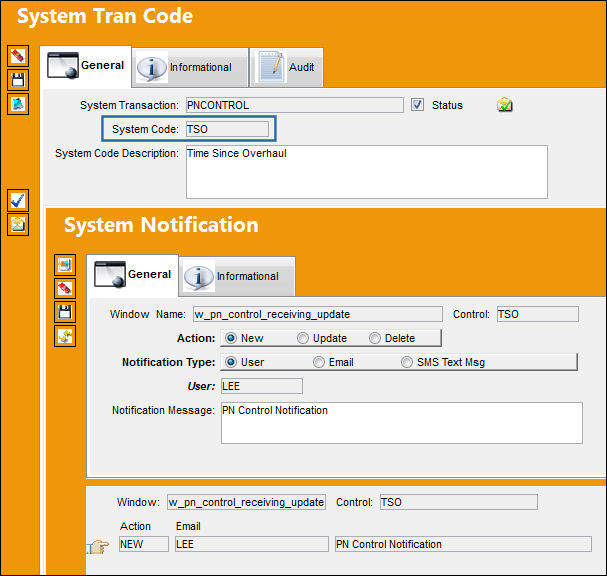Viewport: 607px width, 576px height.
Task: Open General tab in System Tran Code
Action: tap(86, 66)
